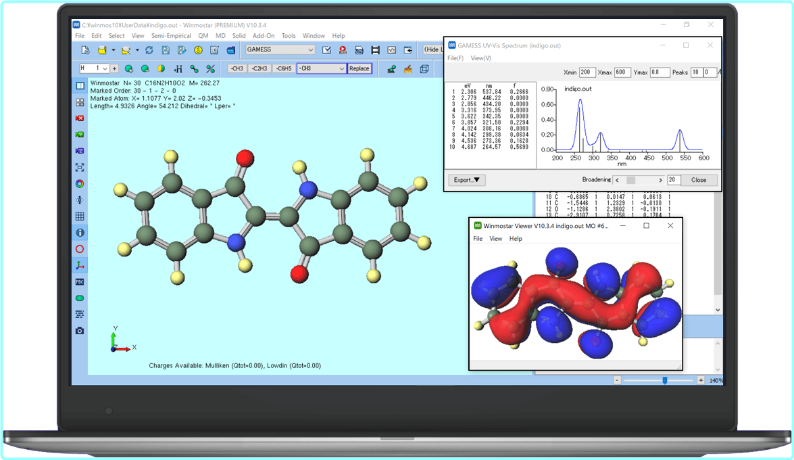Open the element H selector dropdown

(x=104, y=68)
